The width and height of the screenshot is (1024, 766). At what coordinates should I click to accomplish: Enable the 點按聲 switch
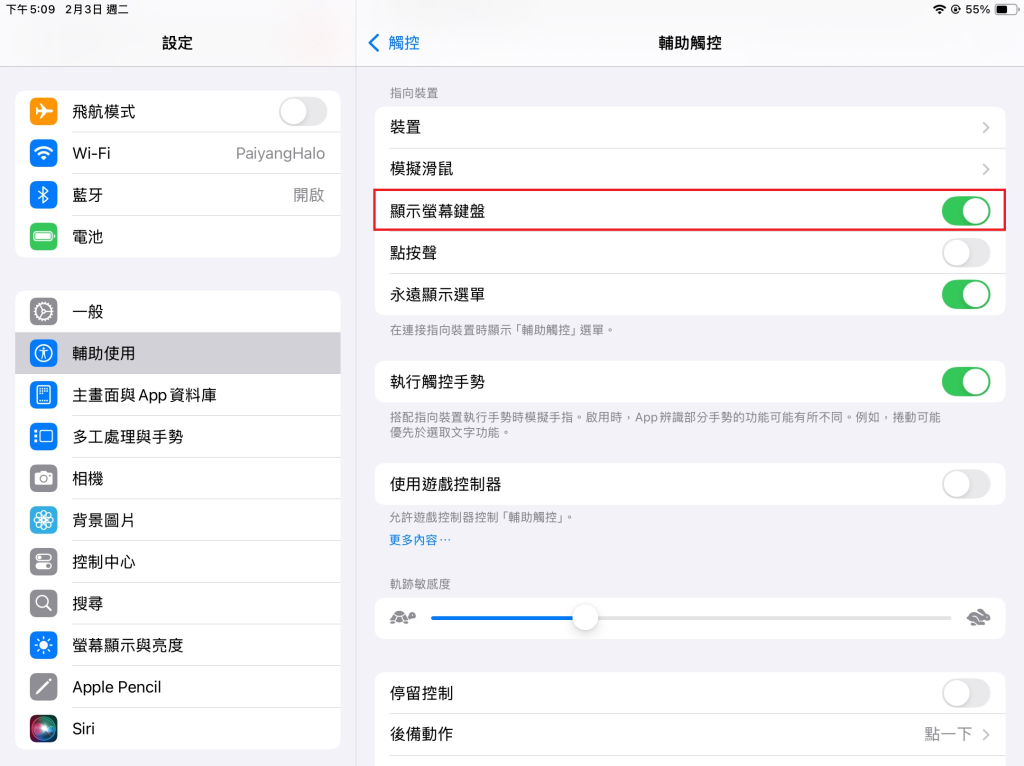[x=965, y=253]
